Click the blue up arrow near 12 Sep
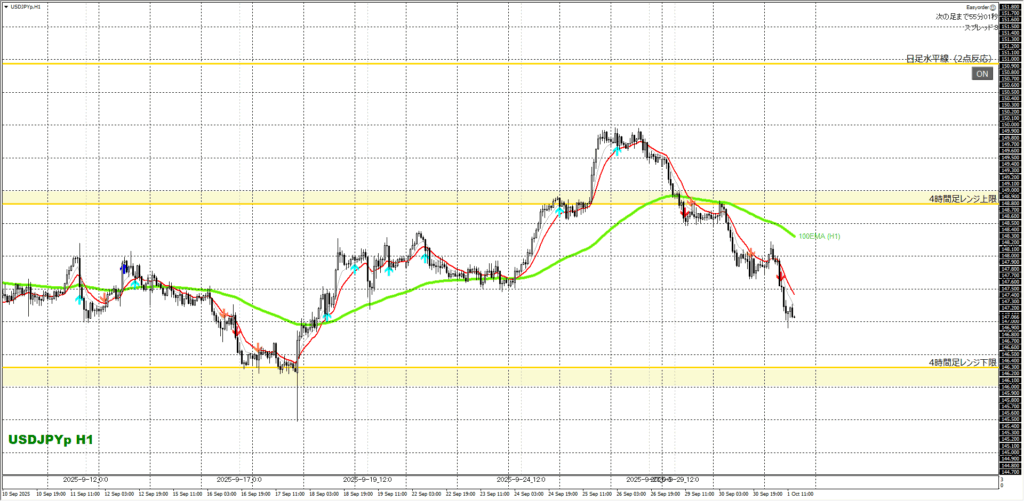1024x501 pixels. pos(123,267)
